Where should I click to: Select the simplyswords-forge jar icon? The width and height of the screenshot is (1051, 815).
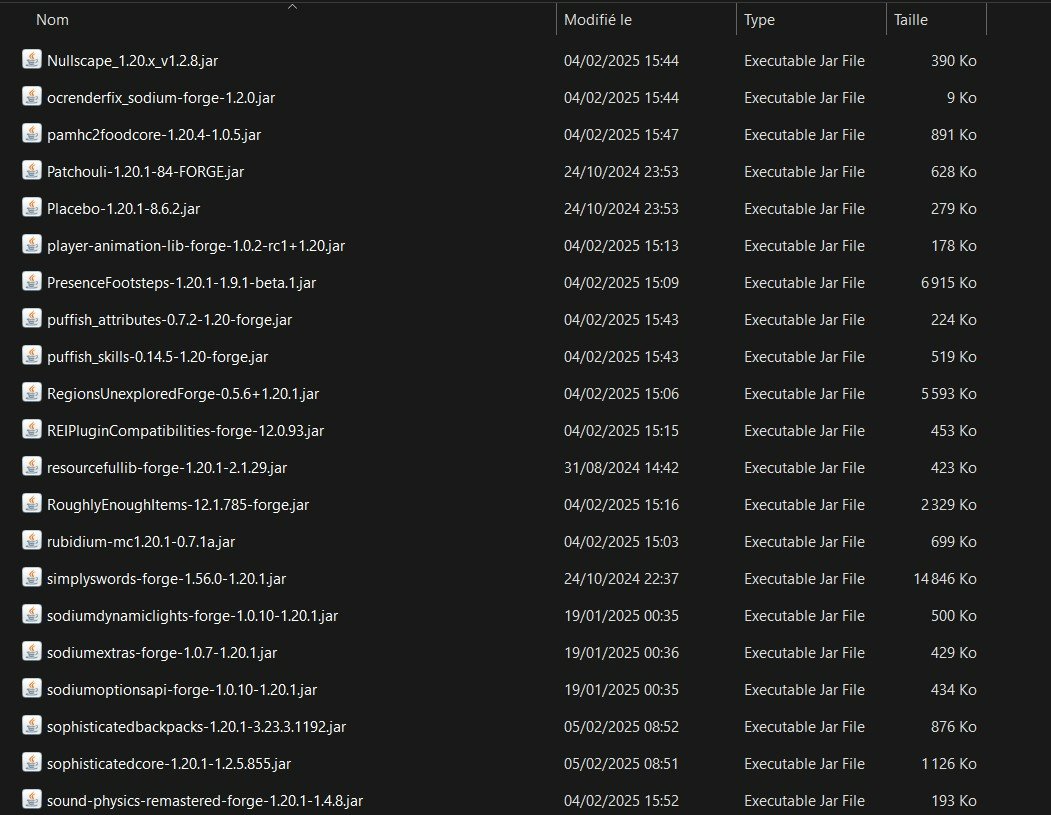[x=32, y=578]
